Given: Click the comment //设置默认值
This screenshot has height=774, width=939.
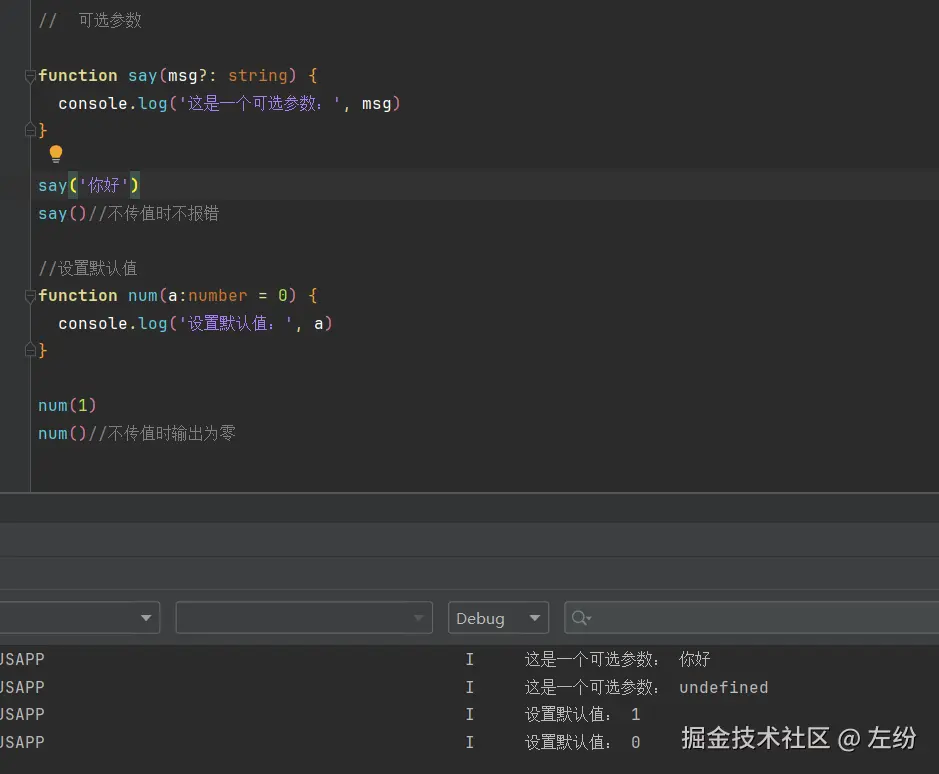Looking at the screenshot, I should coord(88,268).
